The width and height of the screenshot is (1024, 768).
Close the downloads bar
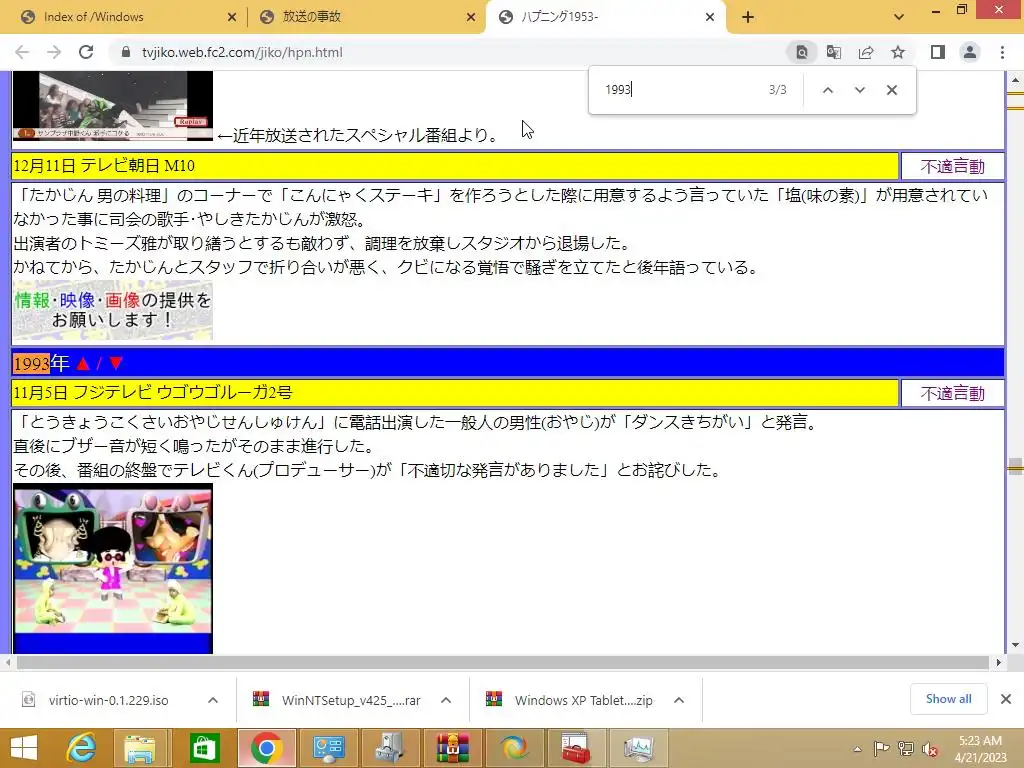pos(1006,699)
